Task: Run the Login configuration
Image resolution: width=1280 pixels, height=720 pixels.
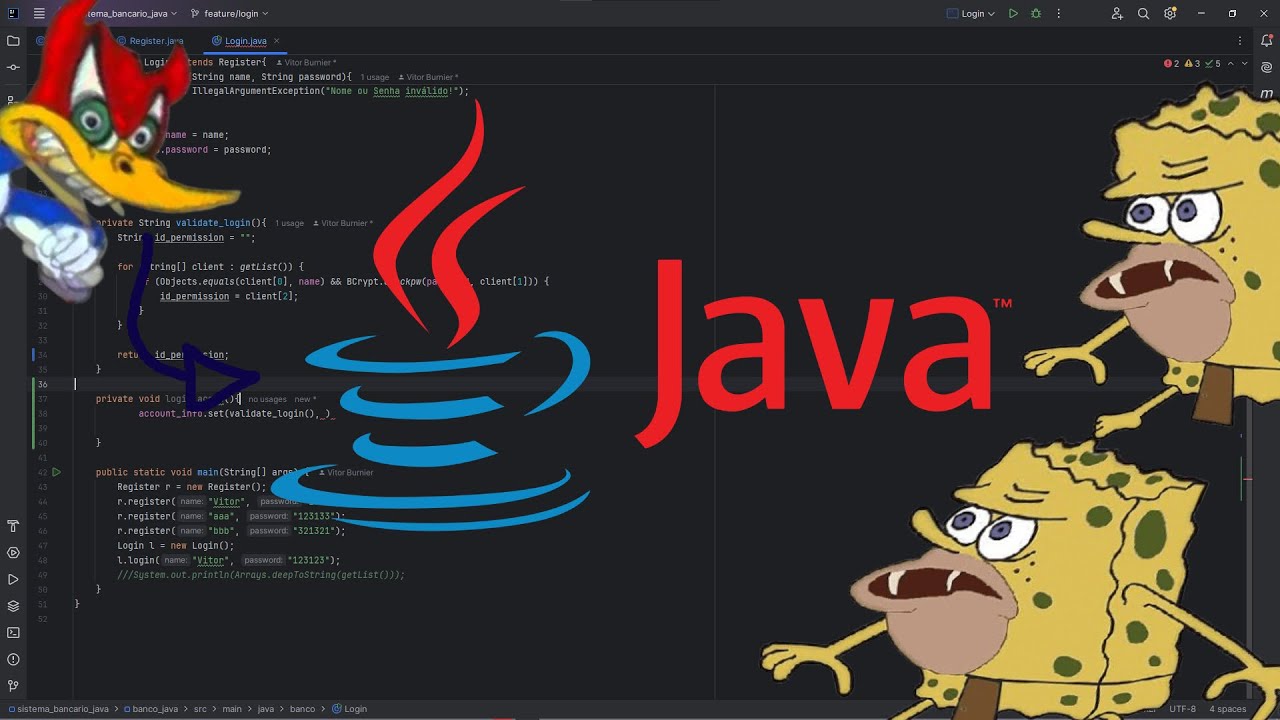Action: click(x=1013, y=14)
